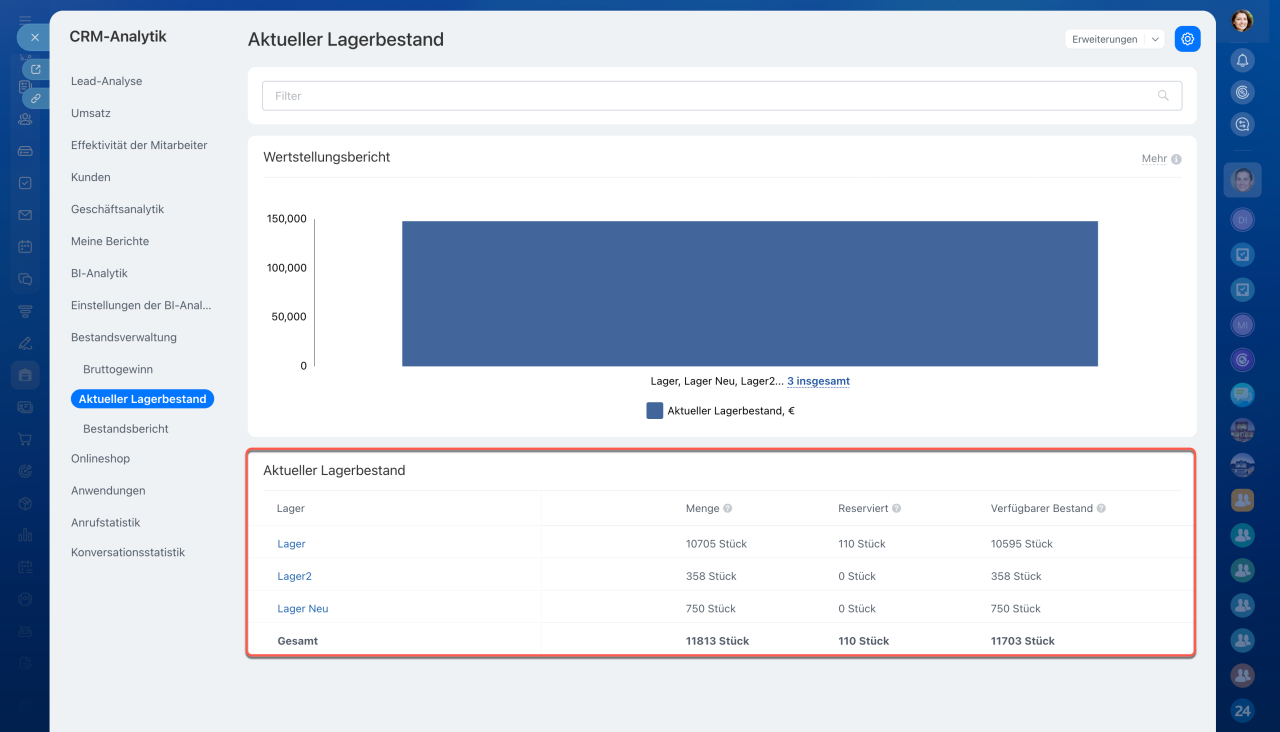Viewport: 1280px width, 732px height.
Task: Expand '3 insgesamt' warehouse list
Action: coord(818,381)
